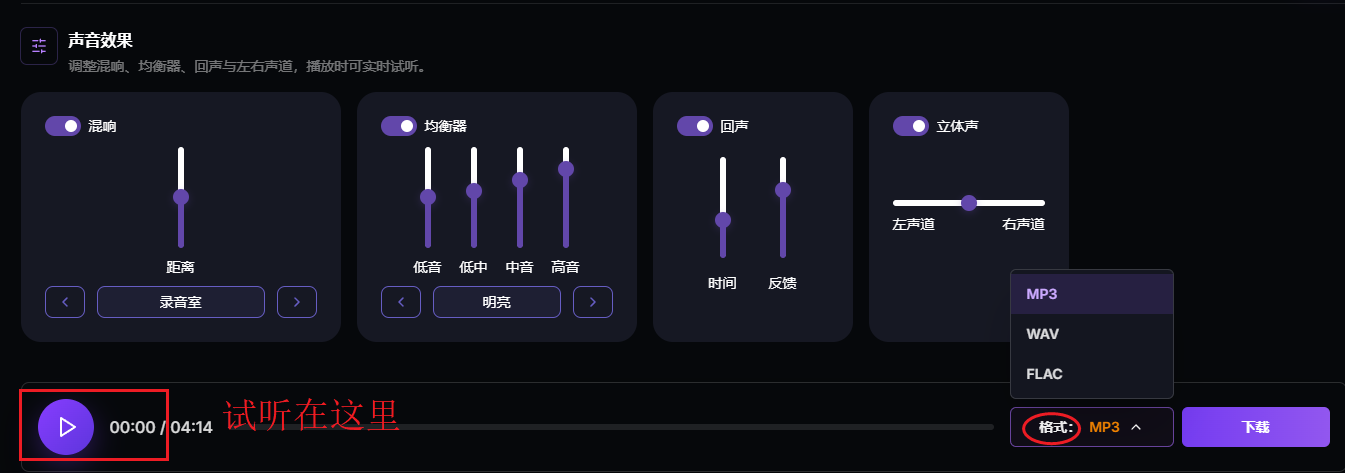Click the 录音室 reverb preset box

point(181,302)
